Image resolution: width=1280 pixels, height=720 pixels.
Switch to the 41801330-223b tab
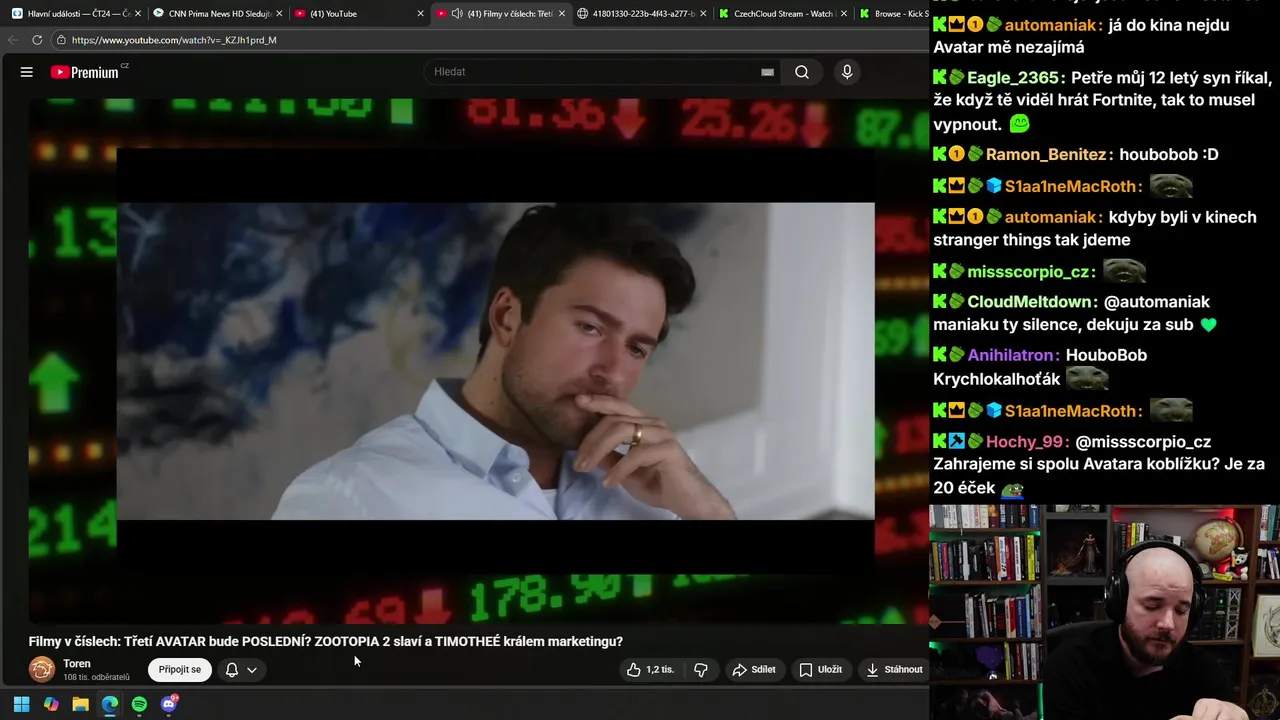(642, 14)
